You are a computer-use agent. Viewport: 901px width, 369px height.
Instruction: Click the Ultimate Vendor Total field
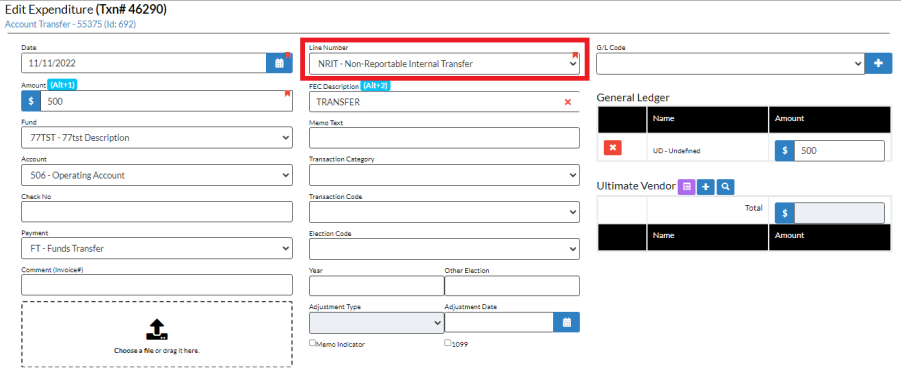click(840, 213)
